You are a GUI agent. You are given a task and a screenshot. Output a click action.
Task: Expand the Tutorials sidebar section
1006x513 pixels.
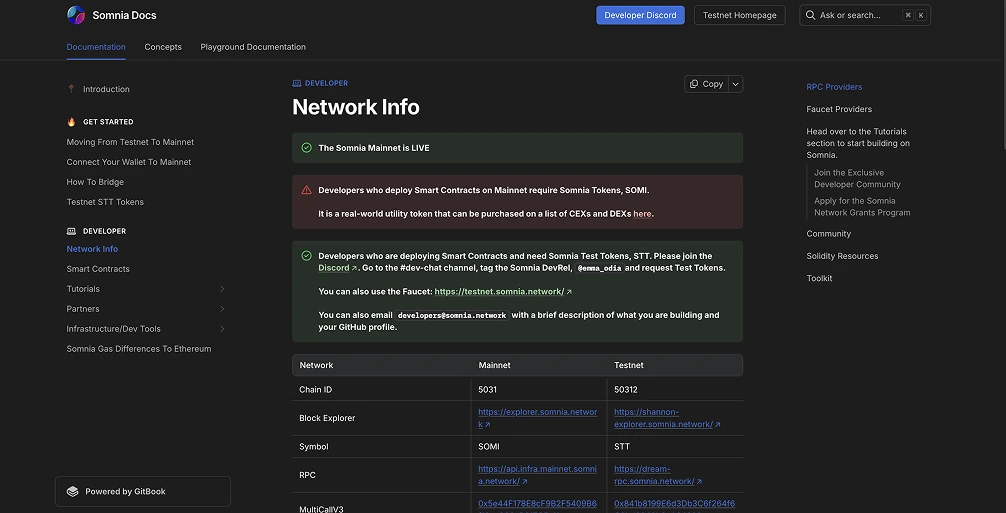coord(222,289)
